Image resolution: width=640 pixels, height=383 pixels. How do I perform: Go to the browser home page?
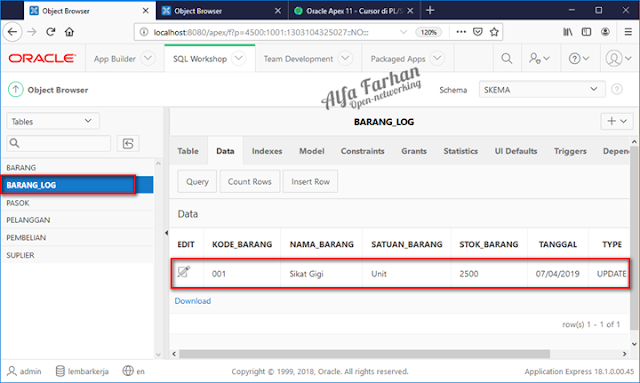point(69,32)
